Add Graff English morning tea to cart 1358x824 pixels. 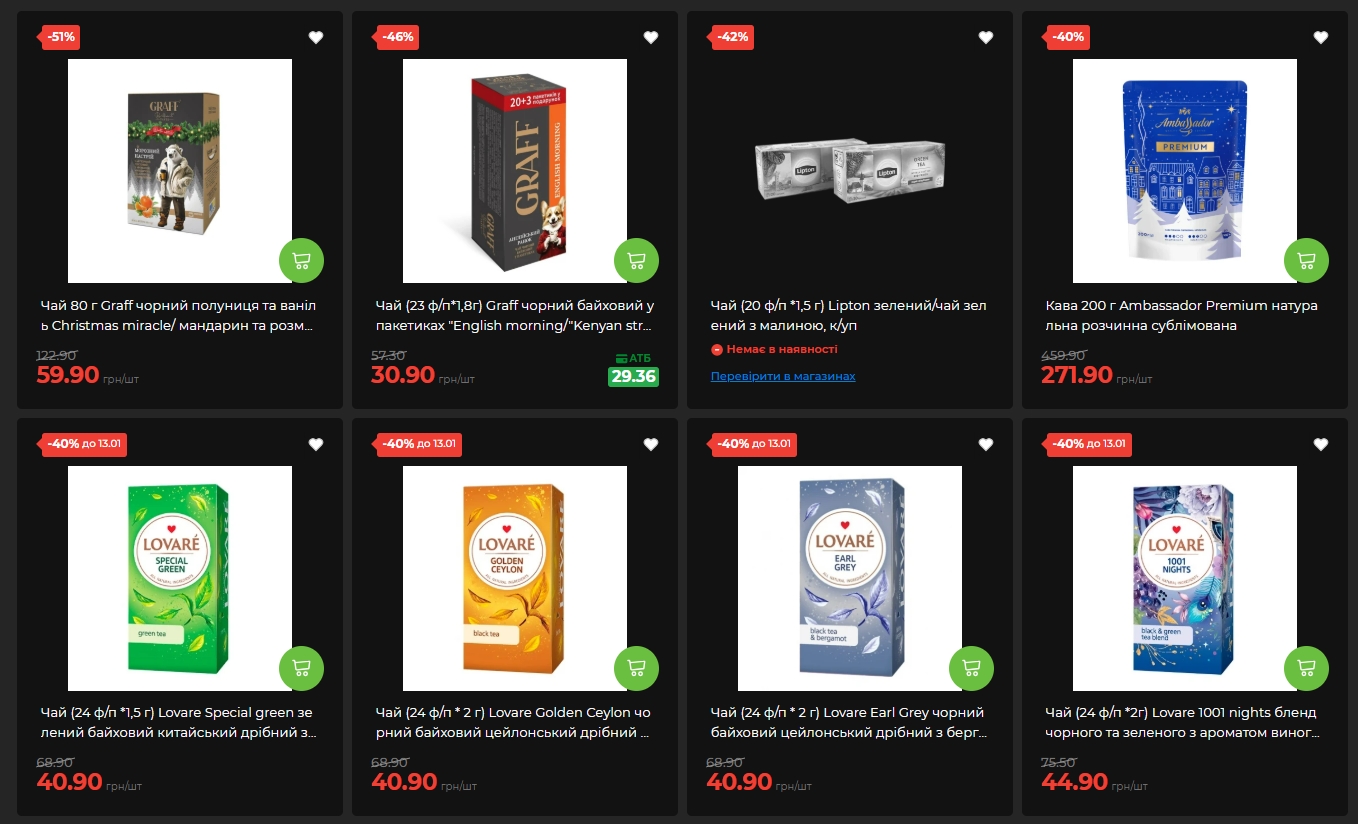tap(636, 261)
